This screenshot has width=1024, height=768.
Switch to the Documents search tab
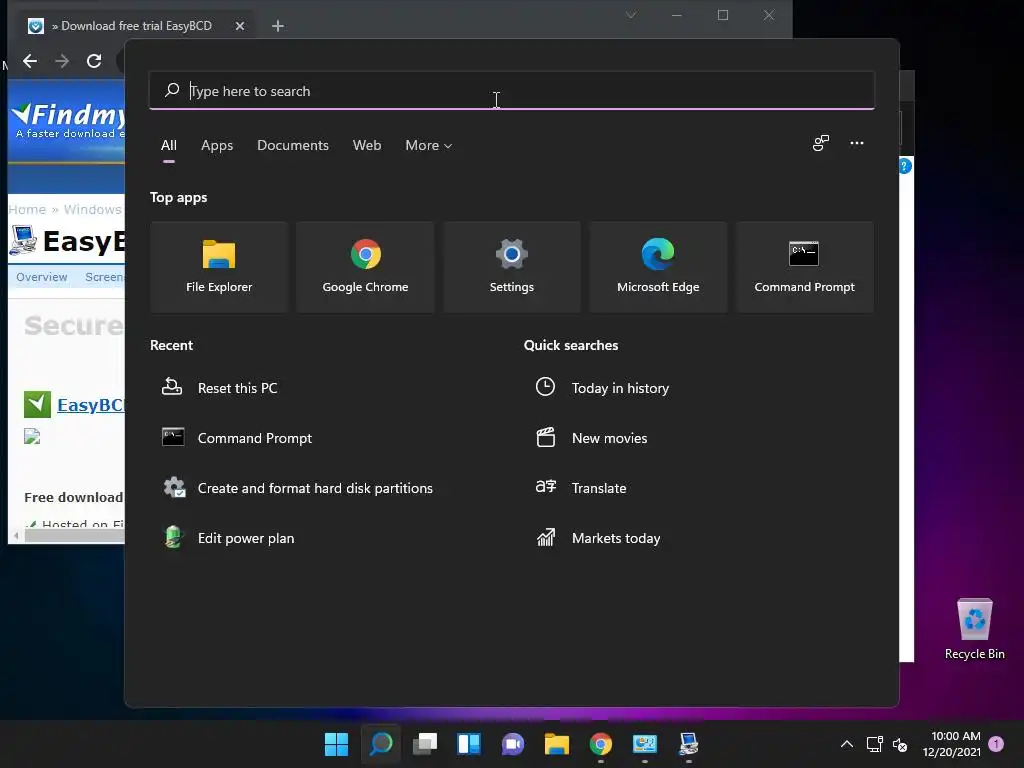coord(293,146)
